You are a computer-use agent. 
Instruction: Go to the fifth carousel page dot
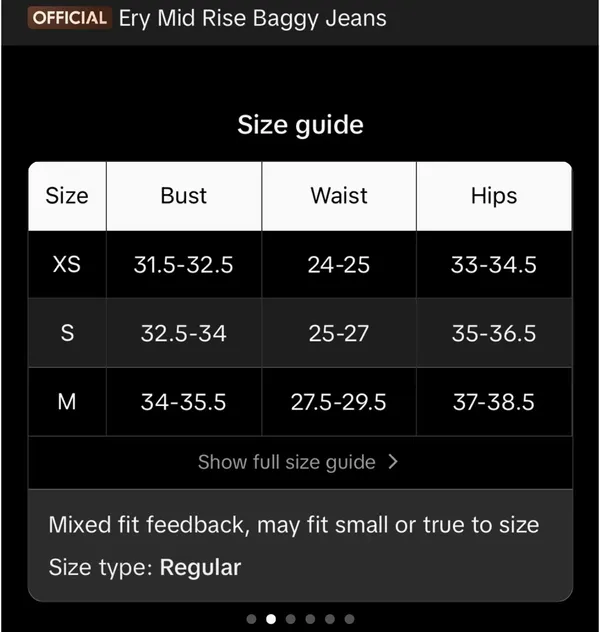pyautogui.click(x=330, y=619)
